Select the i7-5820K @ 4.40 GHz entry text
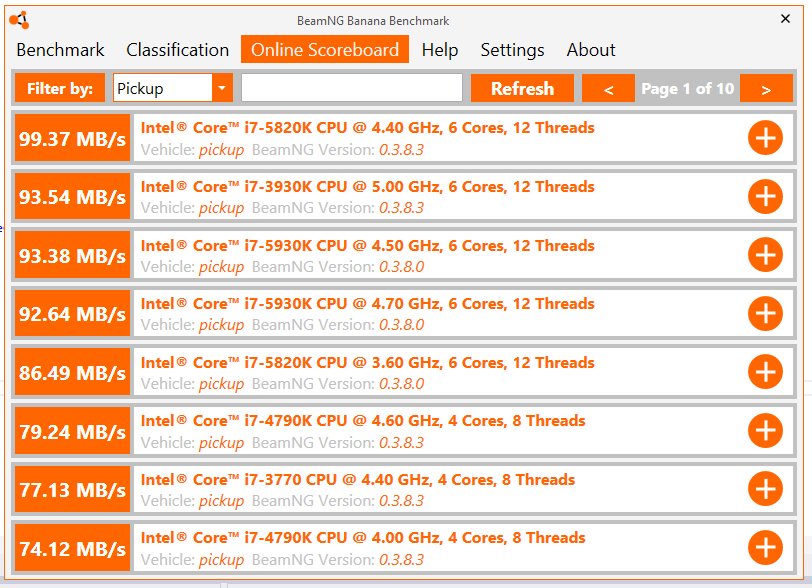Screen dimensions: 812x588 pyautogui.click(x=368, y=128)
